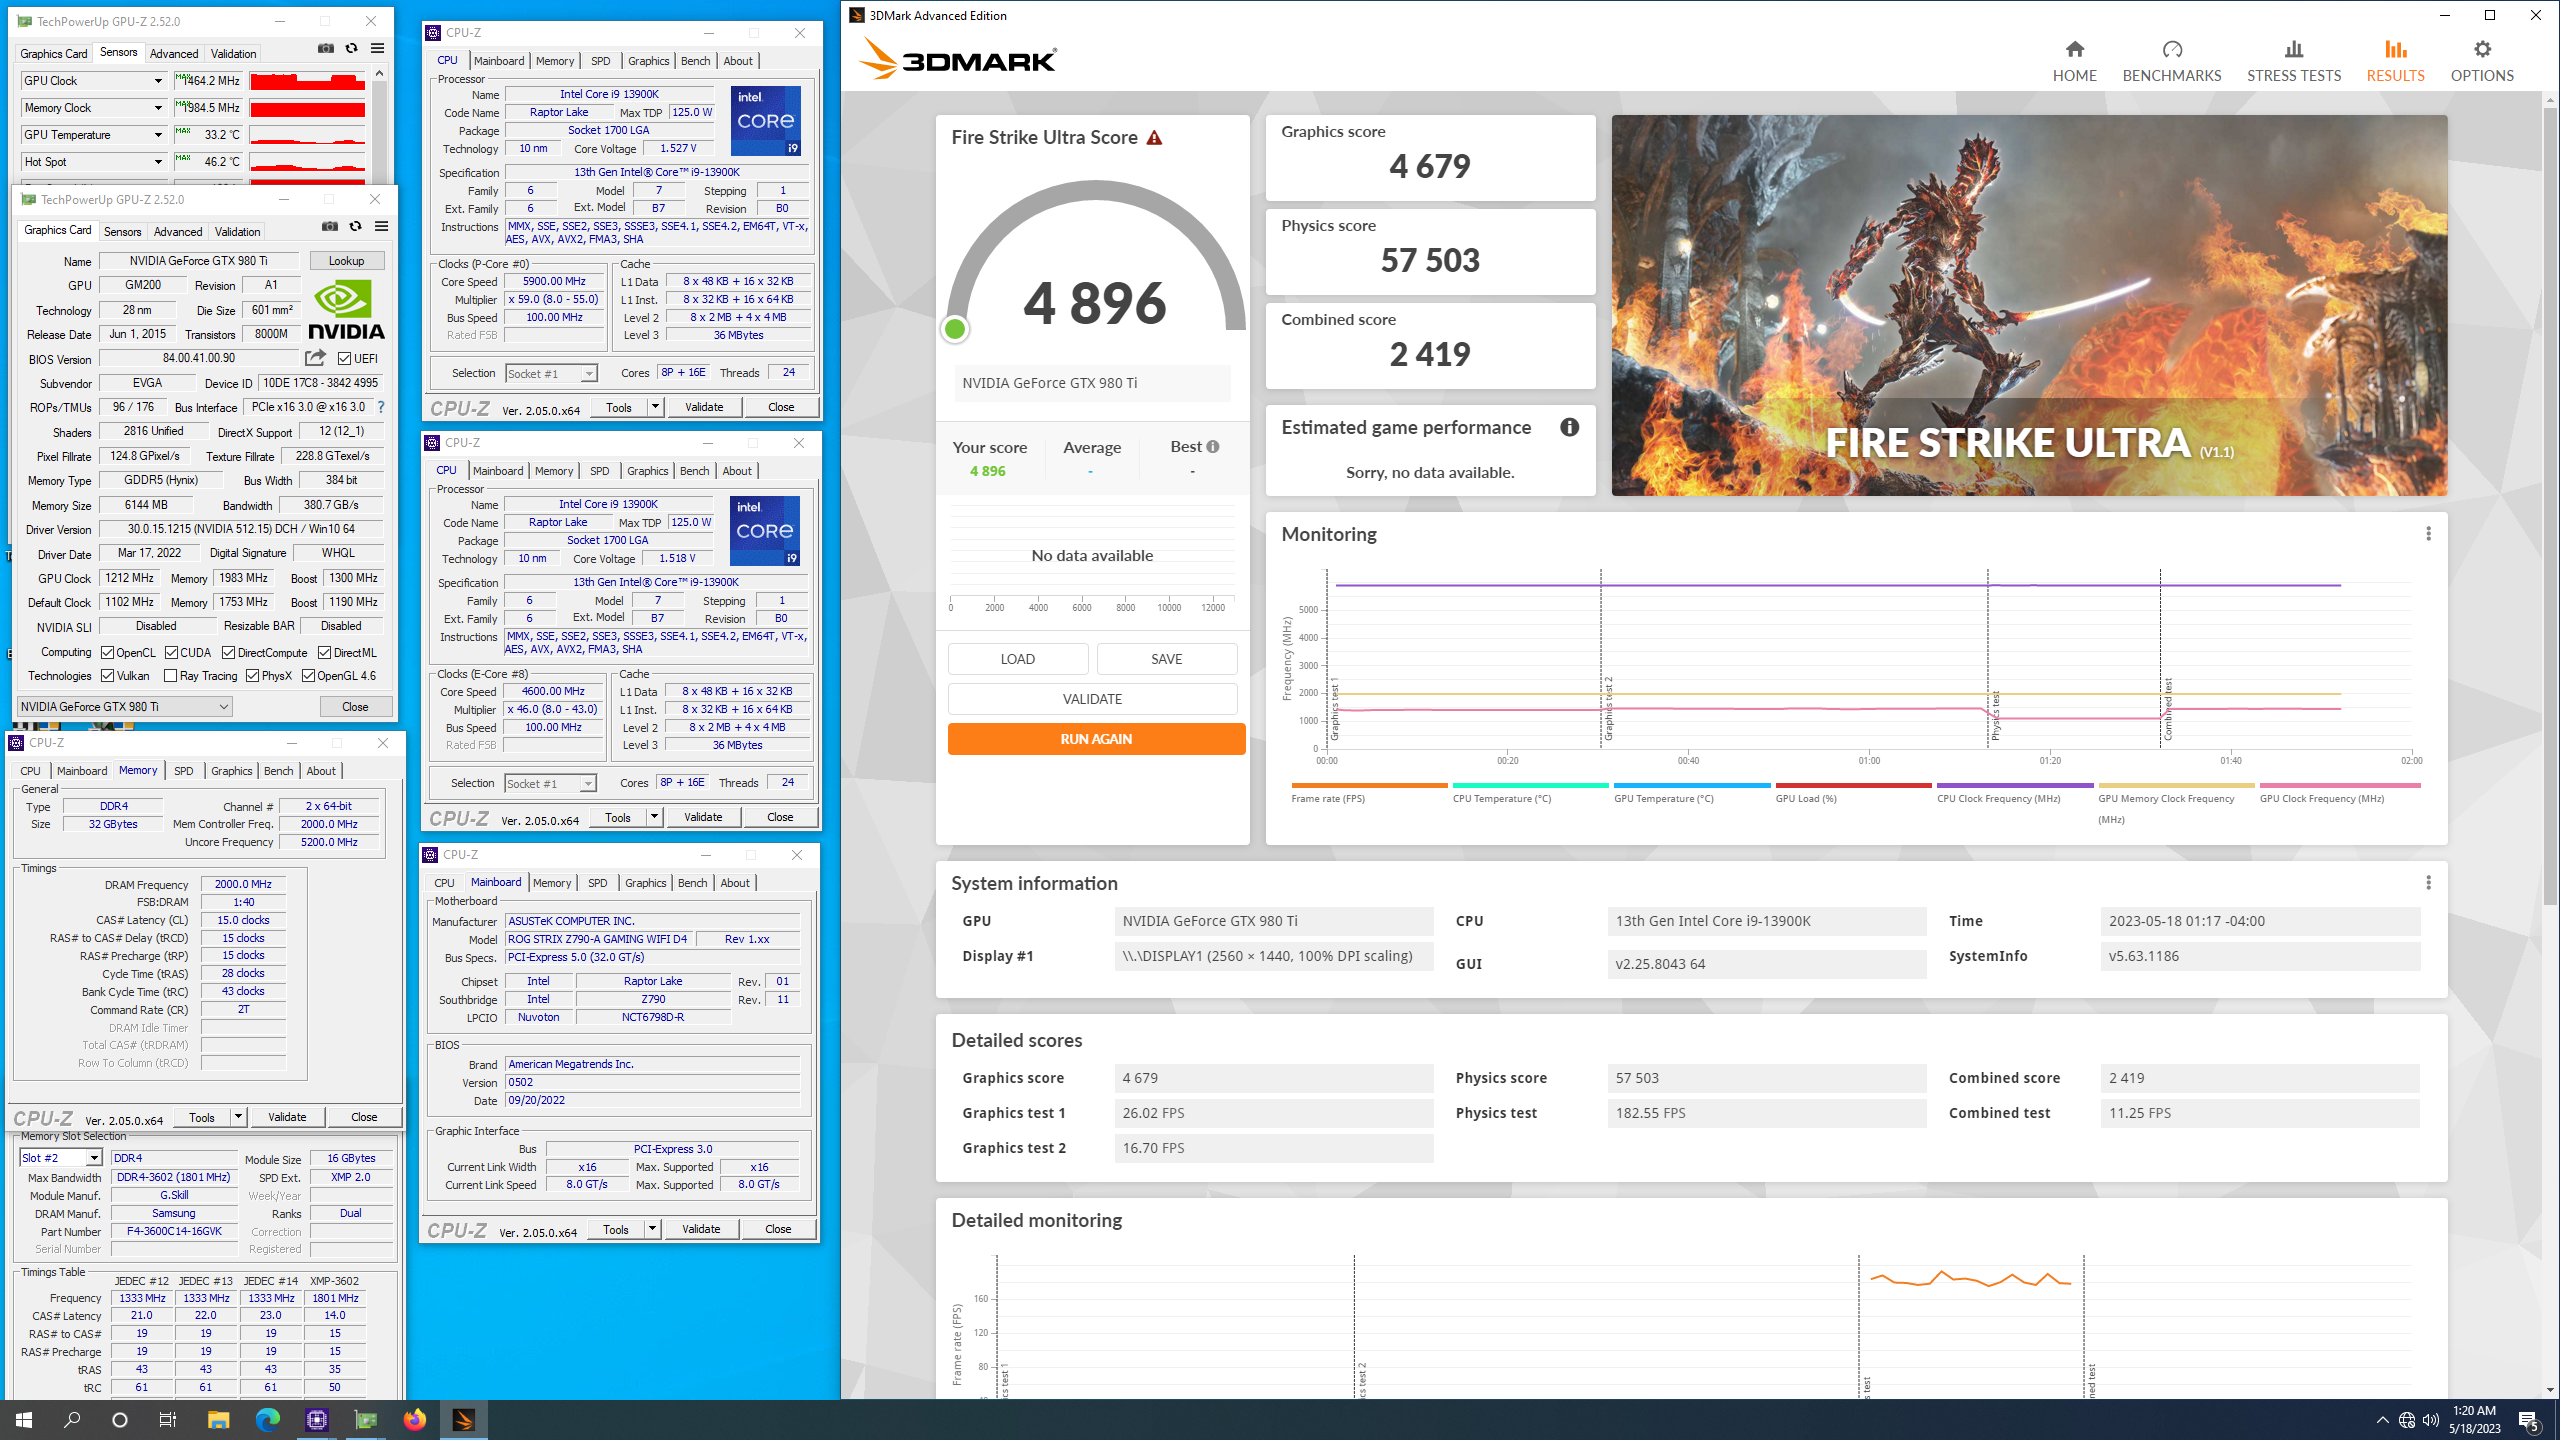This screenshot has height=1440, width=2560.
Task: Toggle CUDA checkbox in GPU-Z
Action: 171,653
